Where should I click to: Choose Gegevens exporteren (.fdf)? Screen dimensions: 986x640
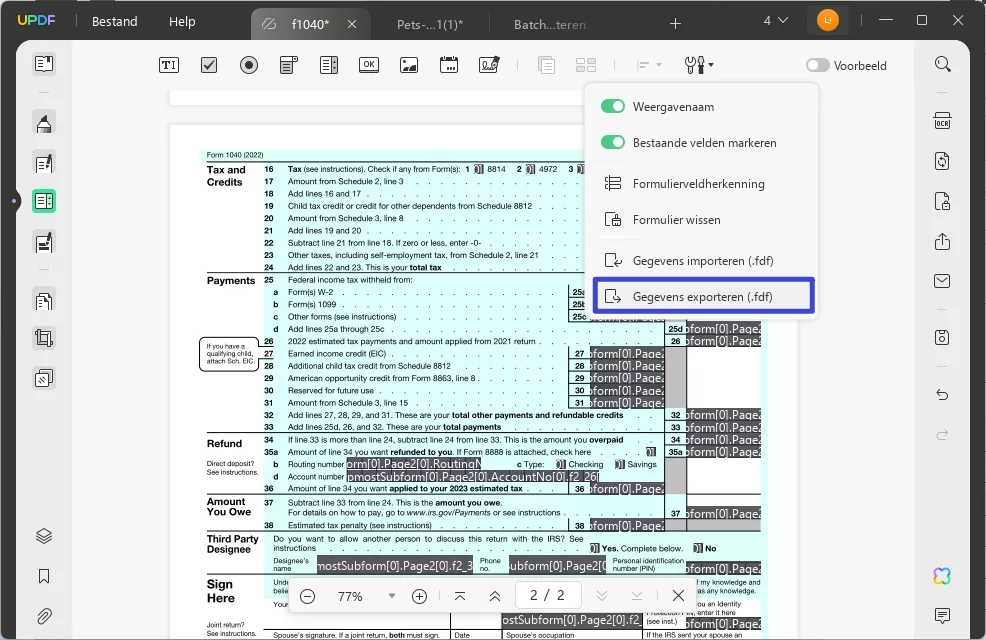(704, 296)
